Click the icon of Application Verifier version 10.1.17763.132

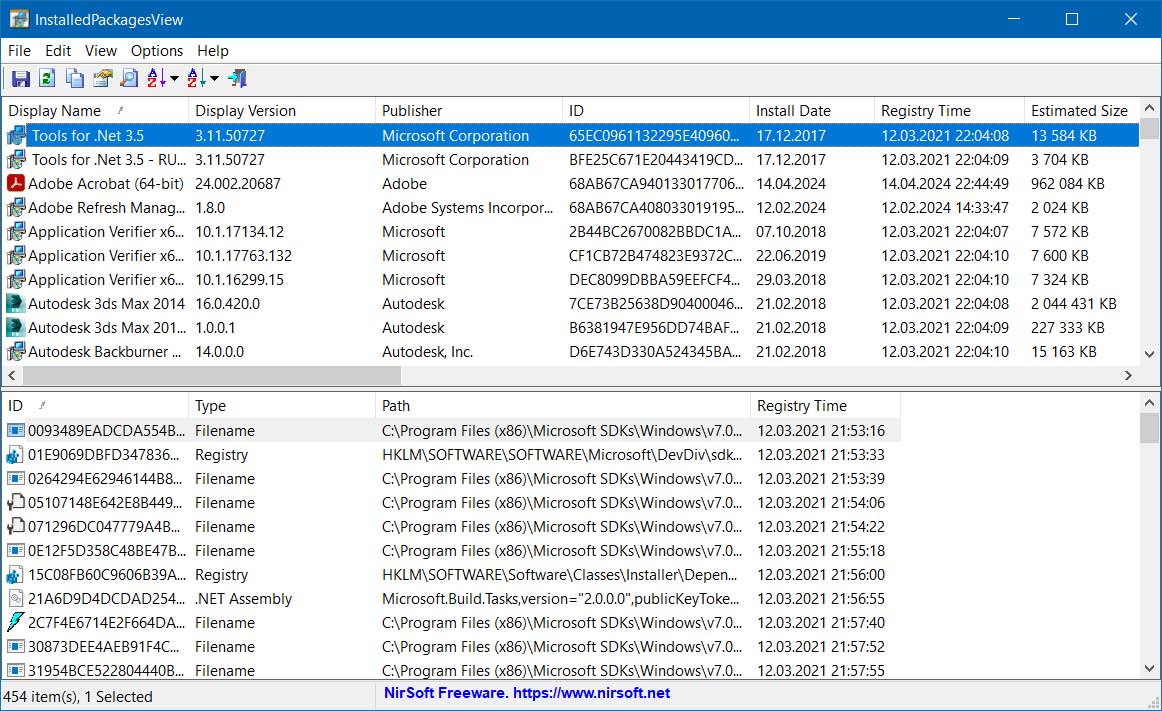pos(16,255)
